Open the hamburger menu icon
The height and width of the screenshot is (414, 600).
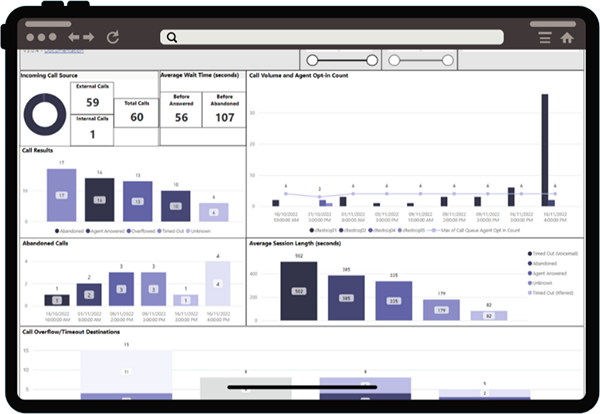(545, 37)
